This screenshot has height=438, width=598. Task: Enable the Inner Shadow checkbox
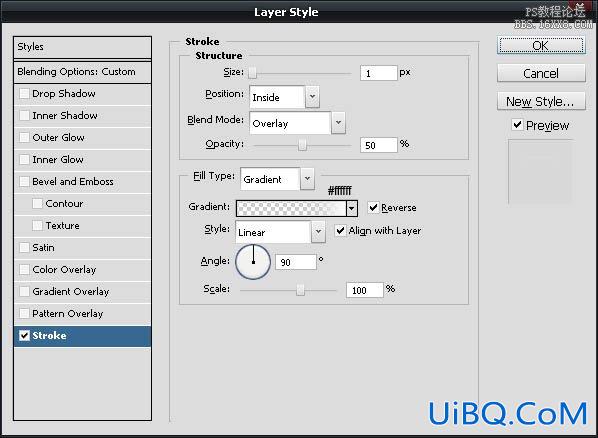point(24,115)
